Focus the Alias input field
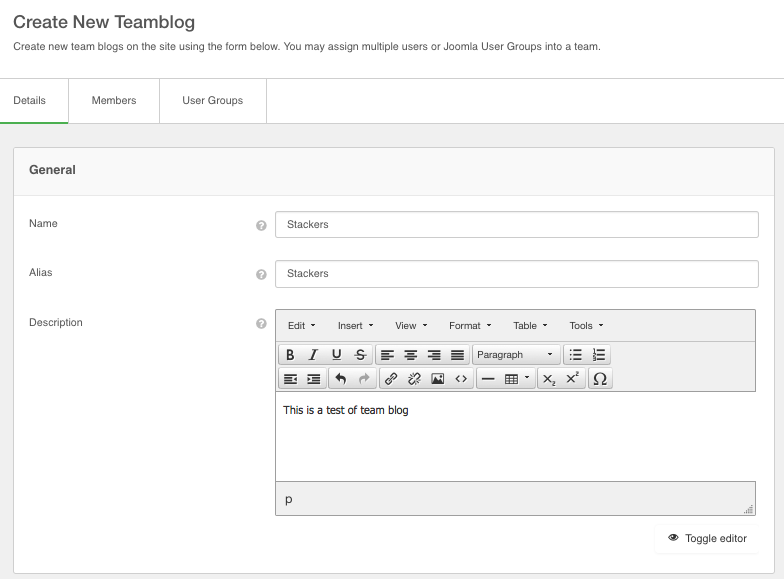 pyautogui.click(x=516, y=274)
